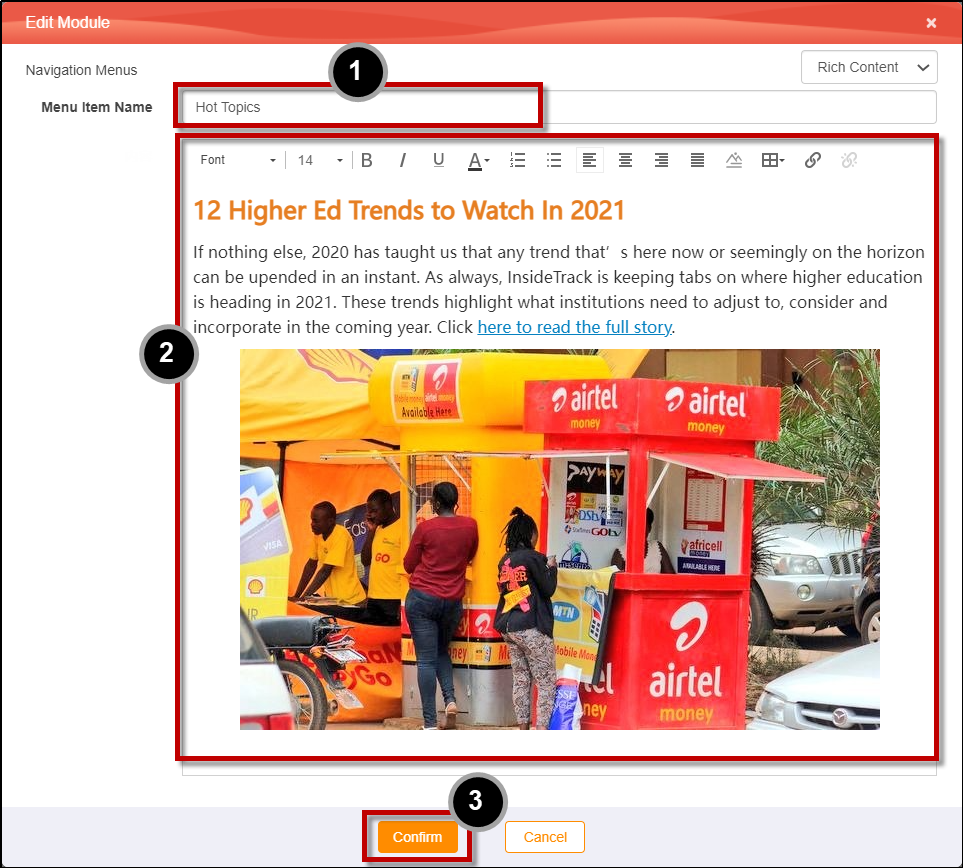Open the Font family dropdown
963x868 pixels.
[237, 160]
